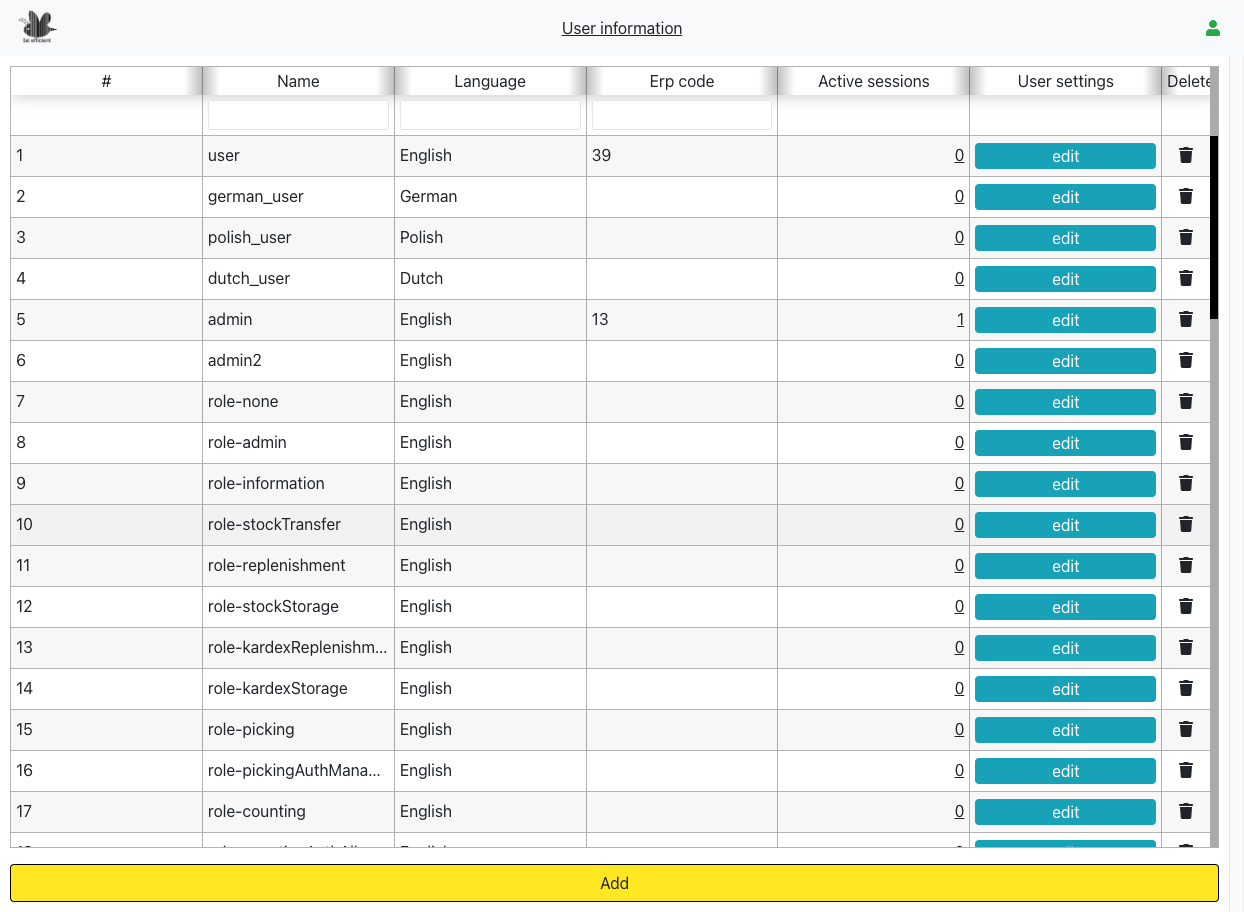Click the Erp code filter field
Image resolution: width=1244 pixels, height=912 pixels.
[682, 115]
